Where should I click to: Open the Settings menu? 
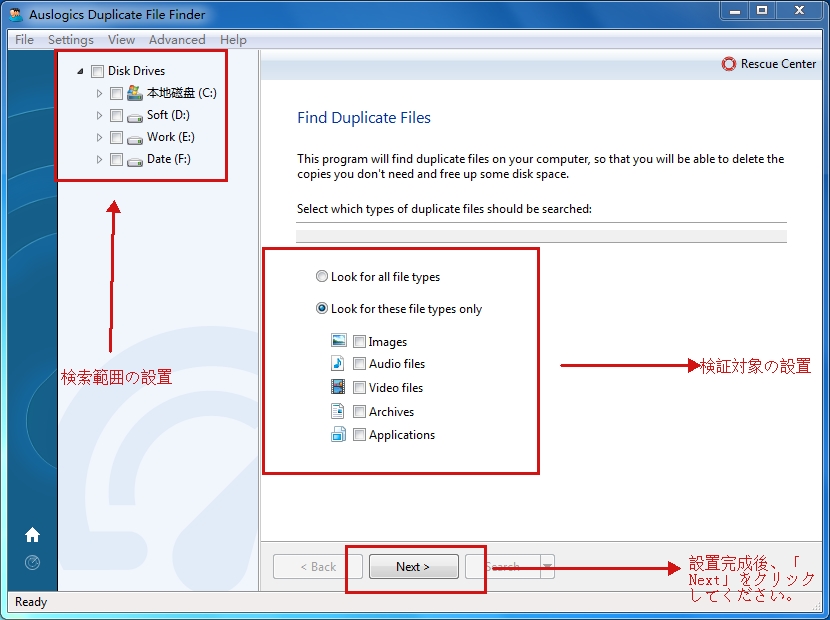click(x=70, y=40)
